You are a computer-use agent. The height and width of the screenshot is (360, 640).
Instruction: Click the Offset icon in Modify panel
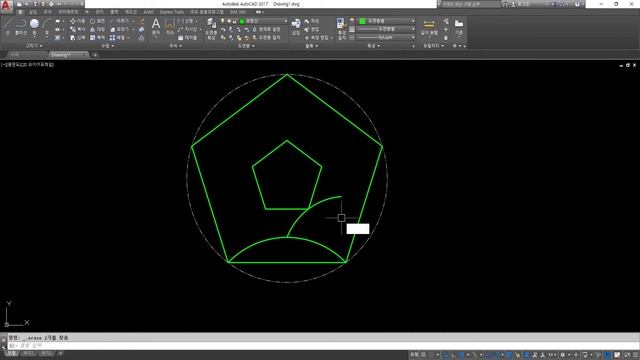coord(141,38)
